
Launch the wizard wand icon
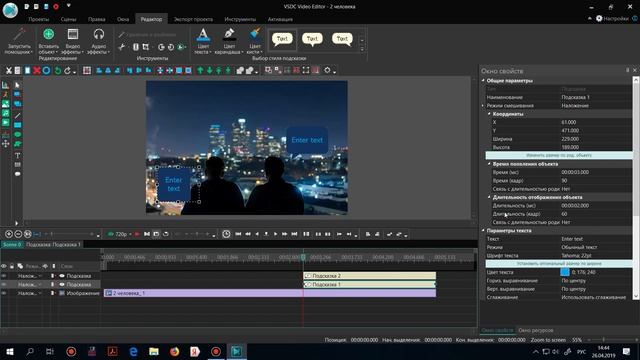(x=19, y=34)
